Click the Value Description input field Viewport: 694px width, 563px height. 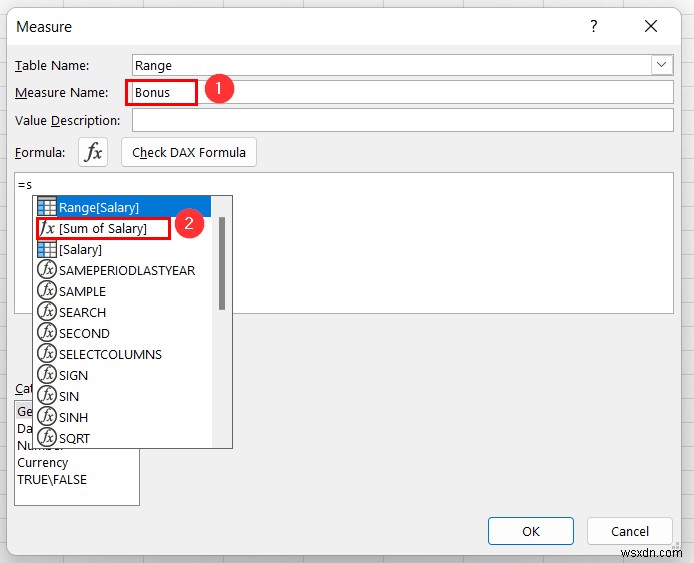402,120
